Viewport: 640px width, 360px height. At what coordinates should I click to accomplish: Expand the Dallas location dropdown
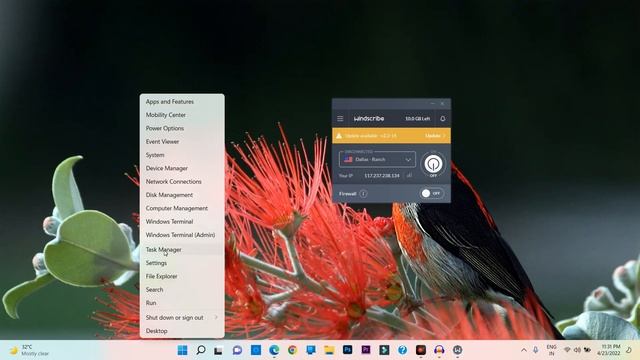(408, 160)
